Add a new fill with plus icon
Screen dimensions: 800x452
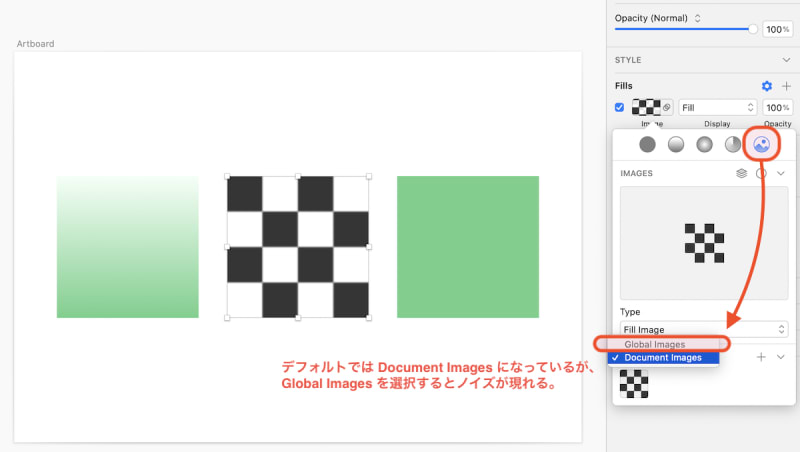point(786,86)
